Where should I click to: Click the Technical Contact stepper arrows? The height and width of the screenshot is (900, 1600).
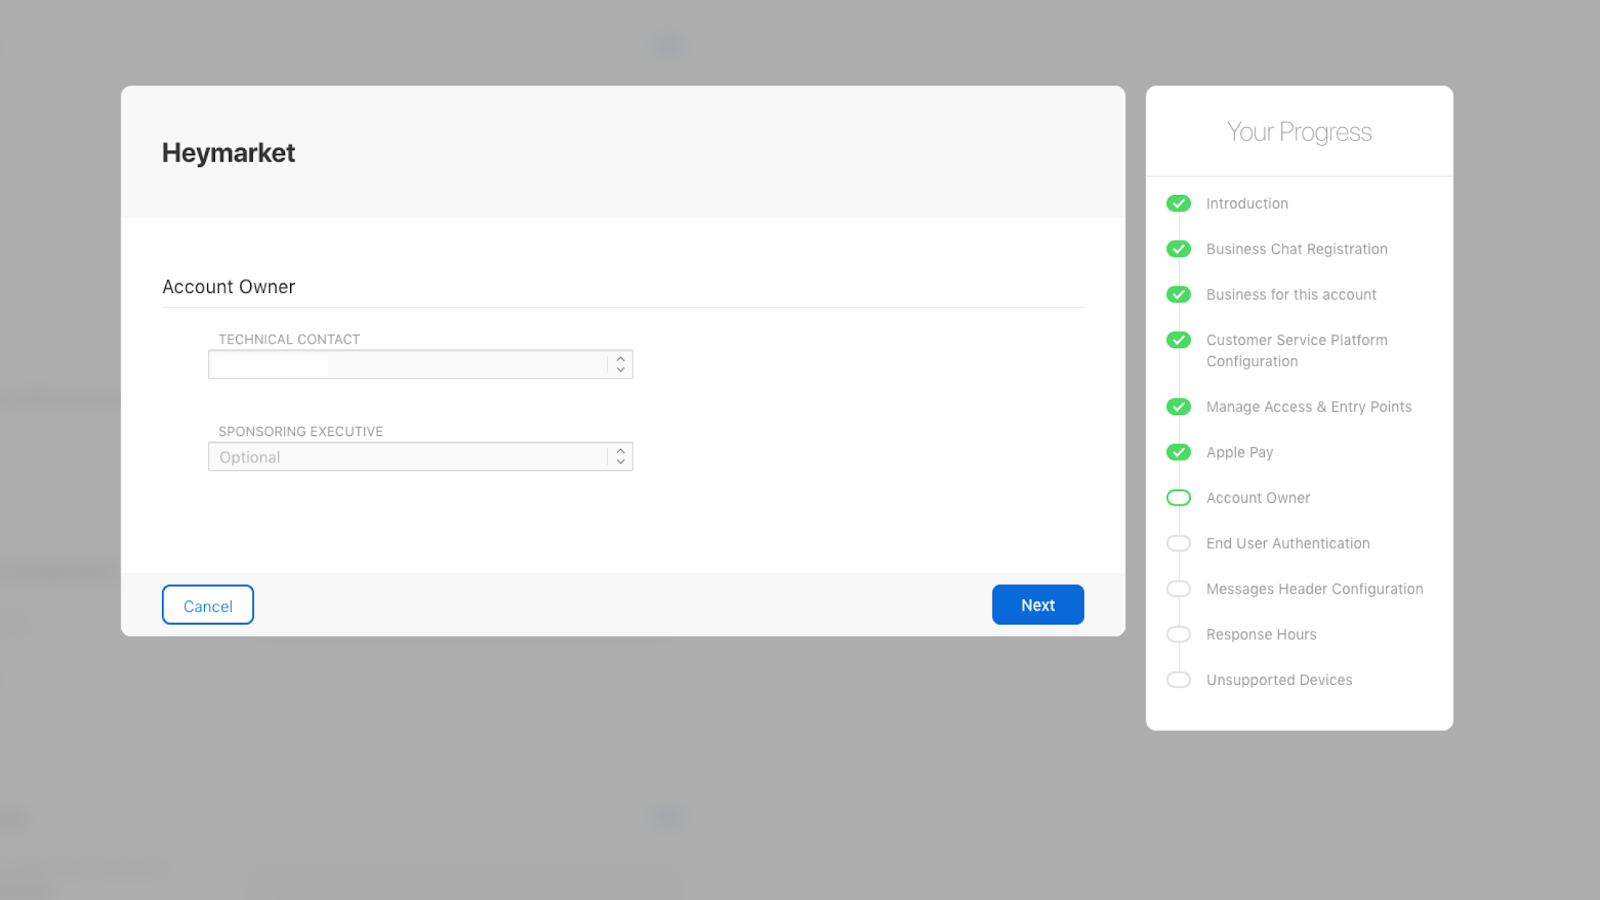click(621, 364)
